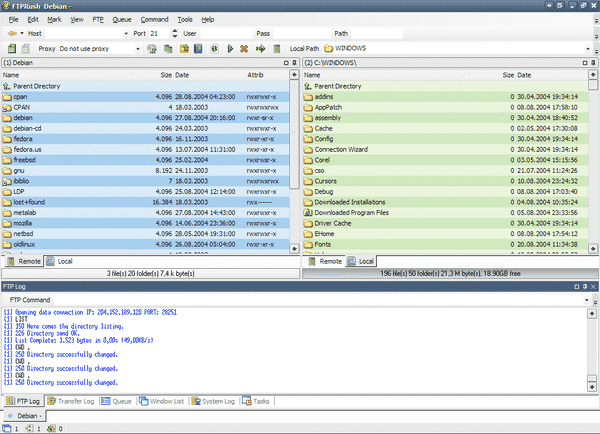Open the Host address dropdown
The height and width of the screenshot is (434, 600).
(x=125, y=33)
